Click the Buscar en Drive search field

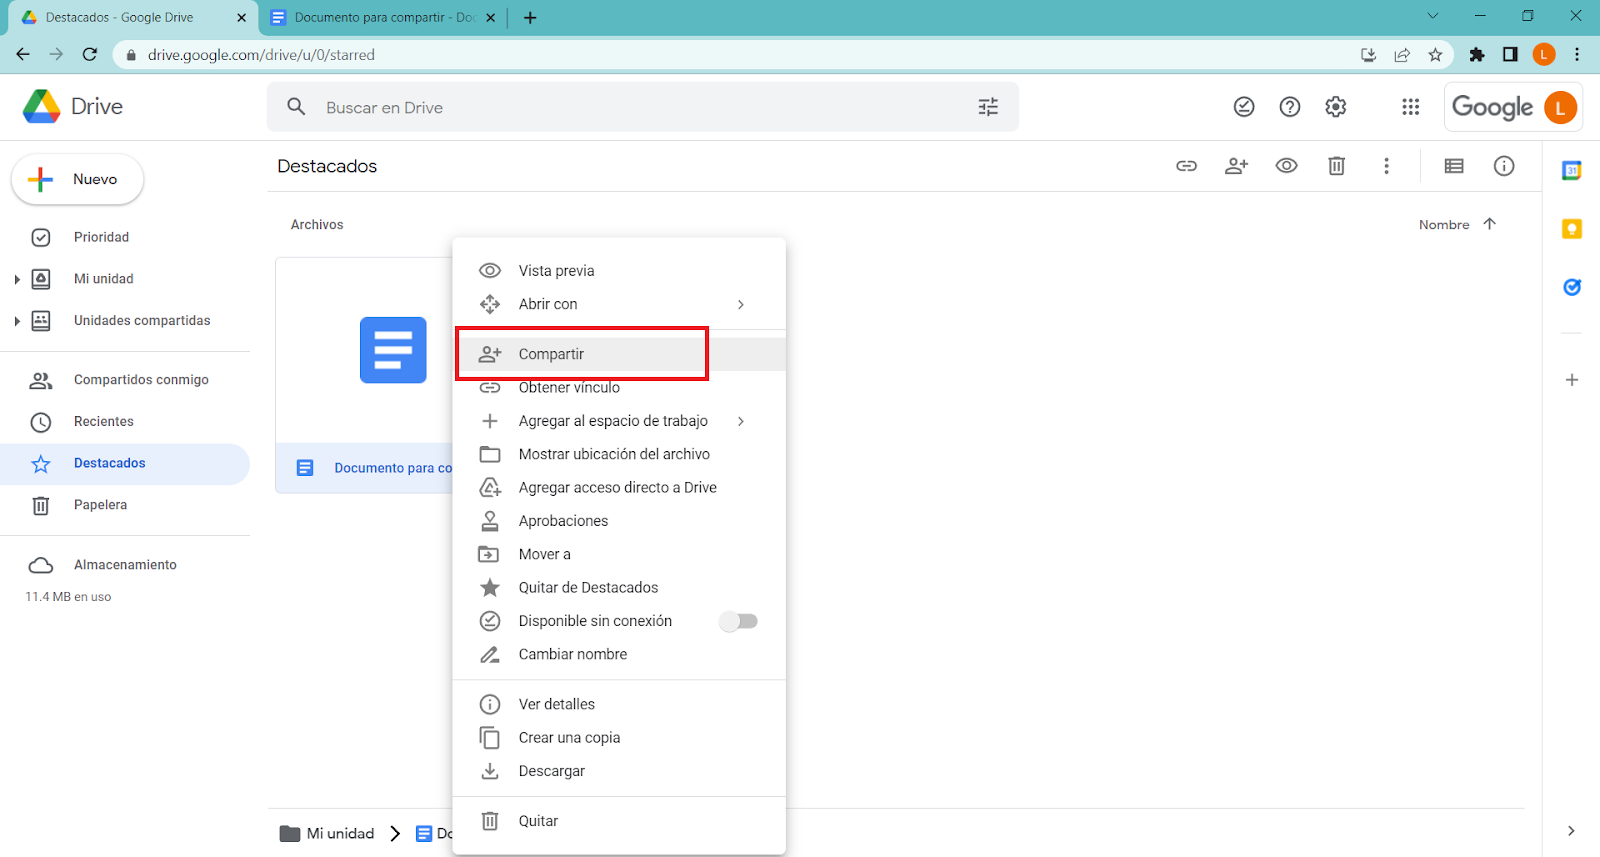[643, 107]
